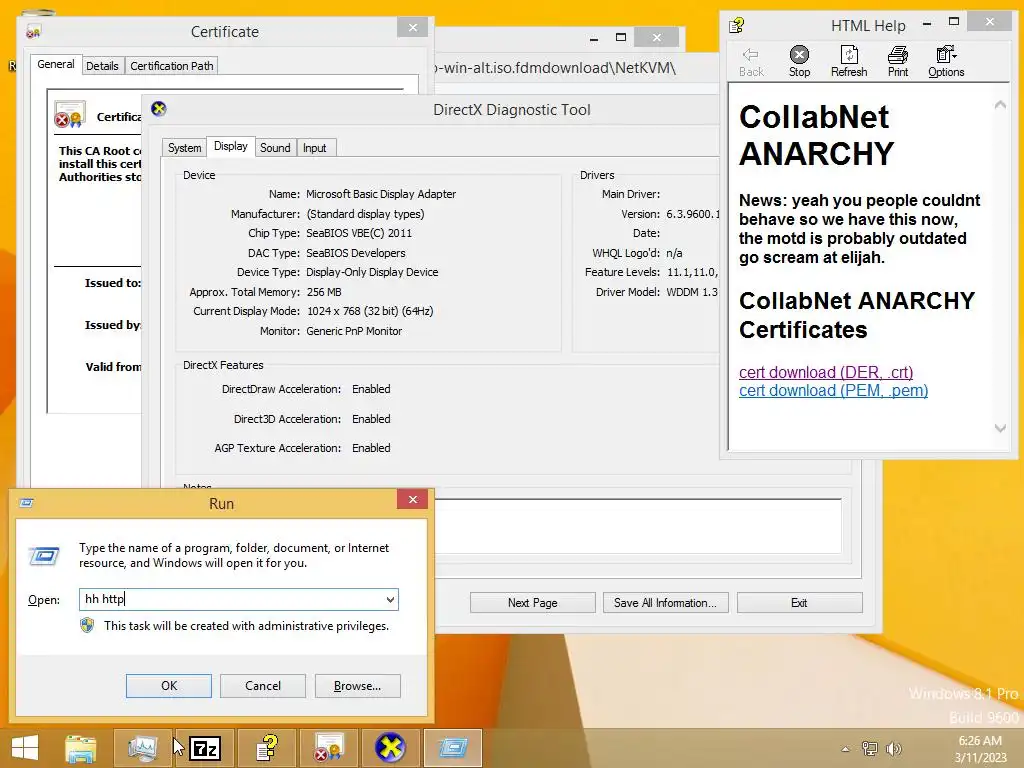Viewport: 1024px width, 768px height.
Task: Click the Notes text box in DxDiag
Action: point(637,526)
